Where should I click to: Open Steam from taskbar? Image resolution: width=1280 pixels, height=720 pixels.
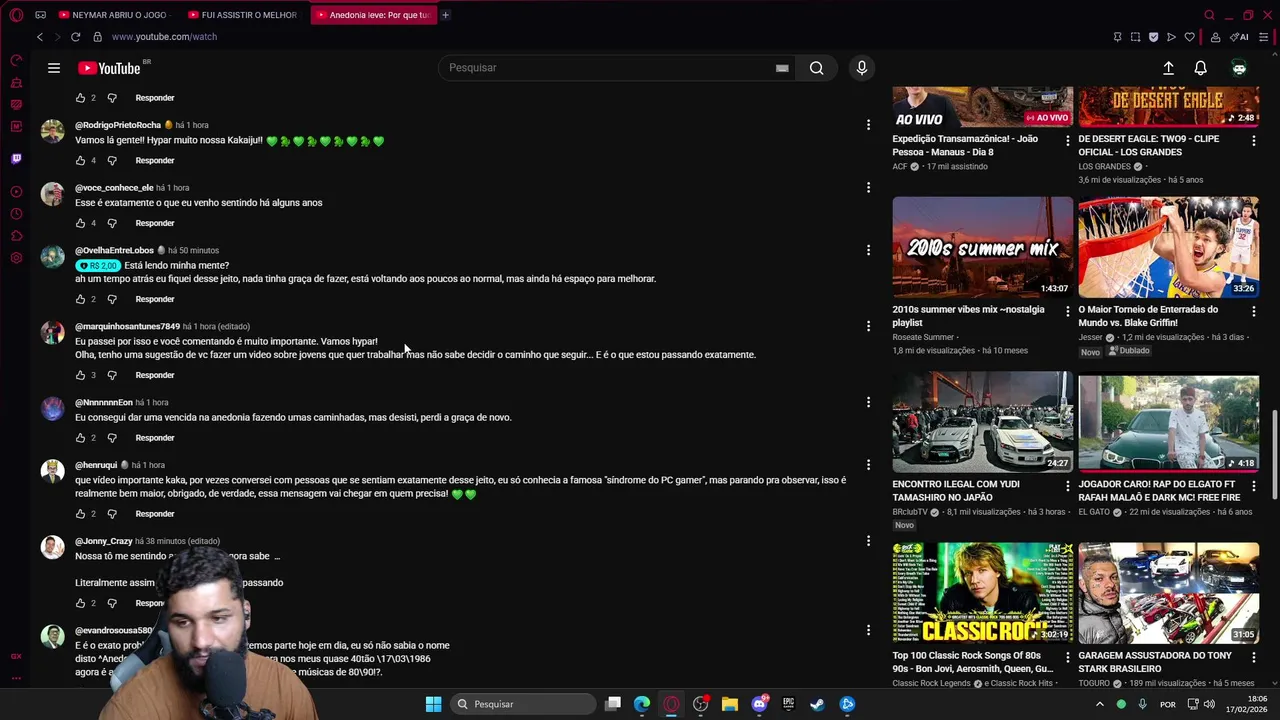click(x=817, y=704)
